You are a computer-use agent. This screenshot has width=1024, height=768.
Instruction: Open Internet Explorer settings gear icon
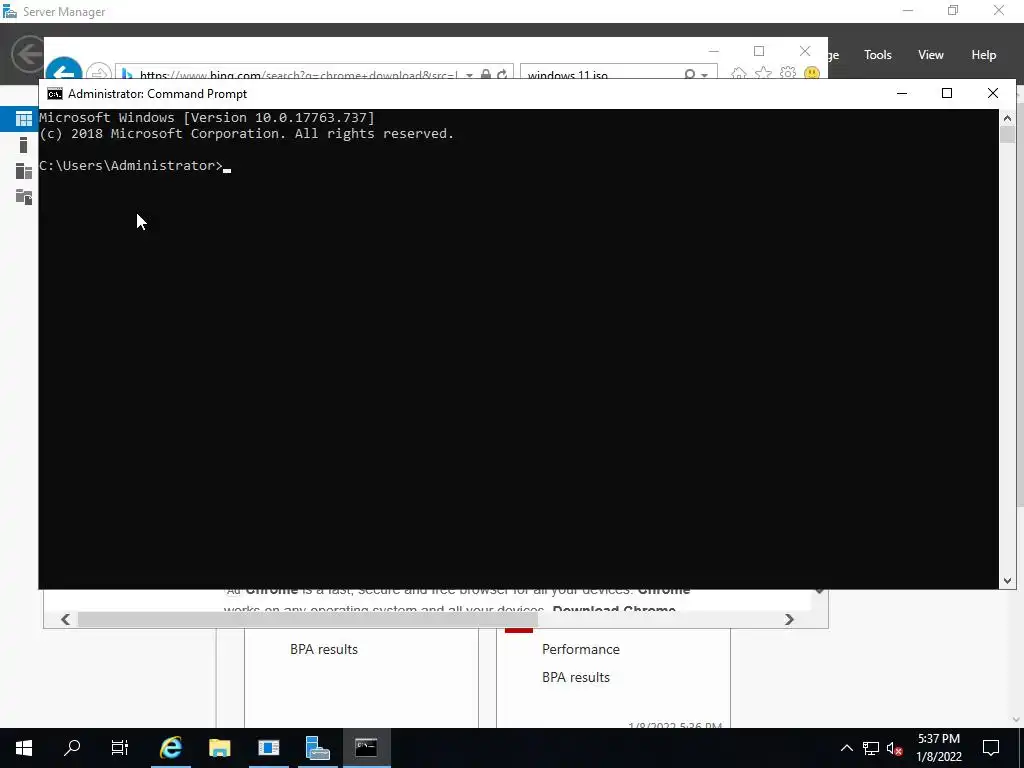coord(788,73)
